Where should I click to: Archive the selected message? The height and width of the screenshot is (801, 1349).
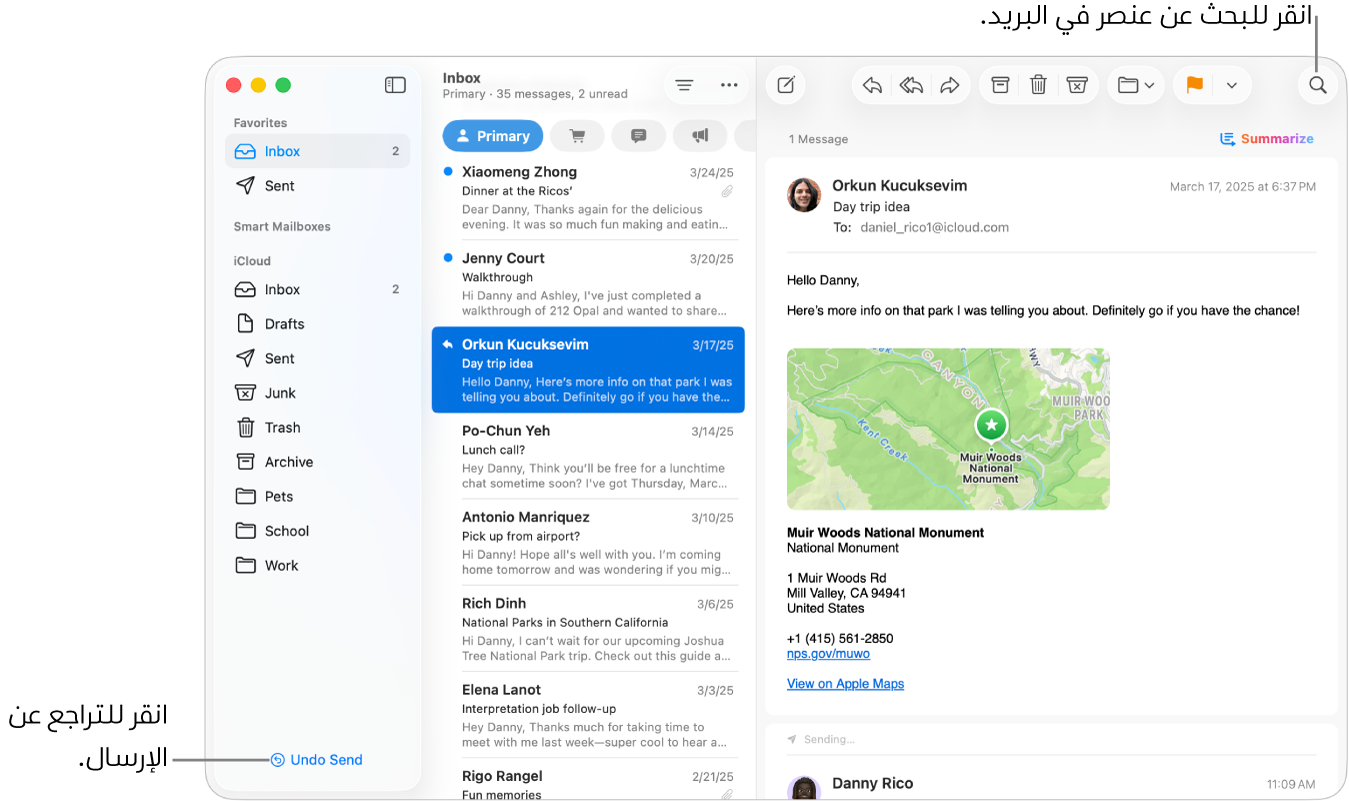point(1000,86)
